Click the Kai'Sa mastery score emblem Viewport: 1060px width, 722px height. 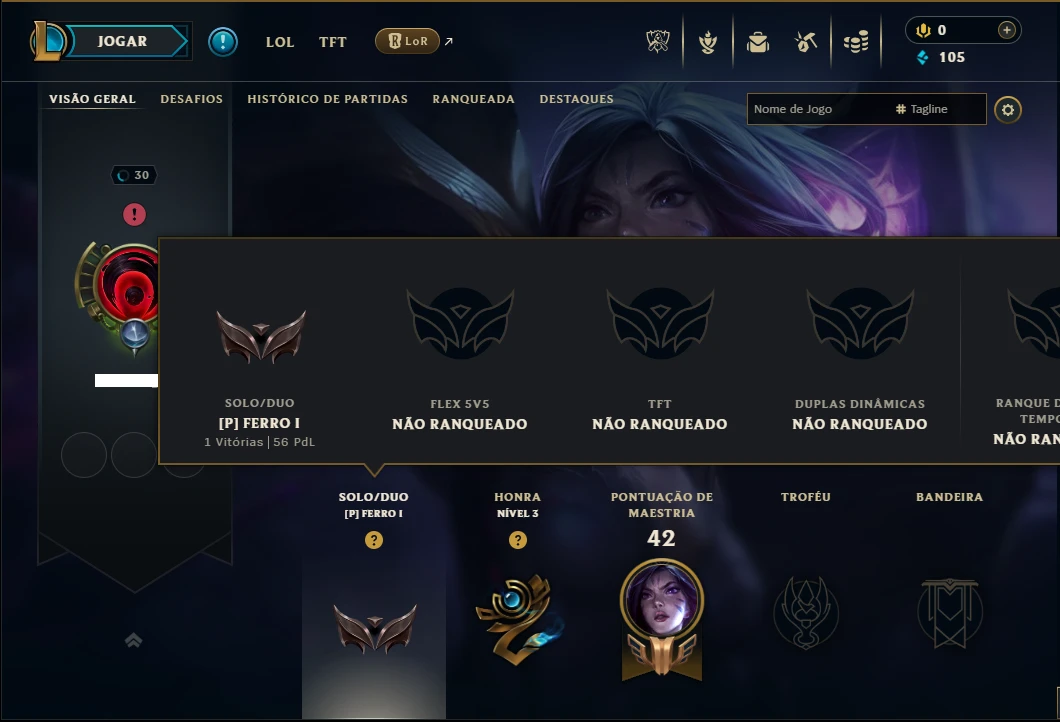pos(662,619)
